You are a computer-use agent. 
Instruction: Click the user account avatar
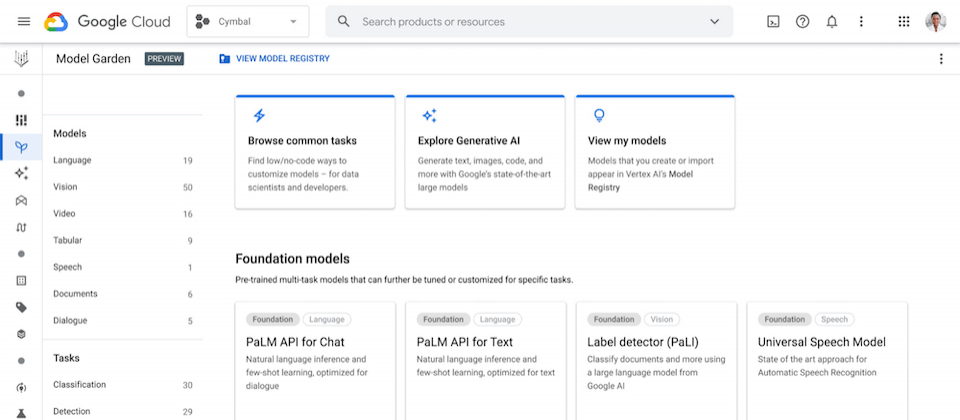tap(936, 21)
